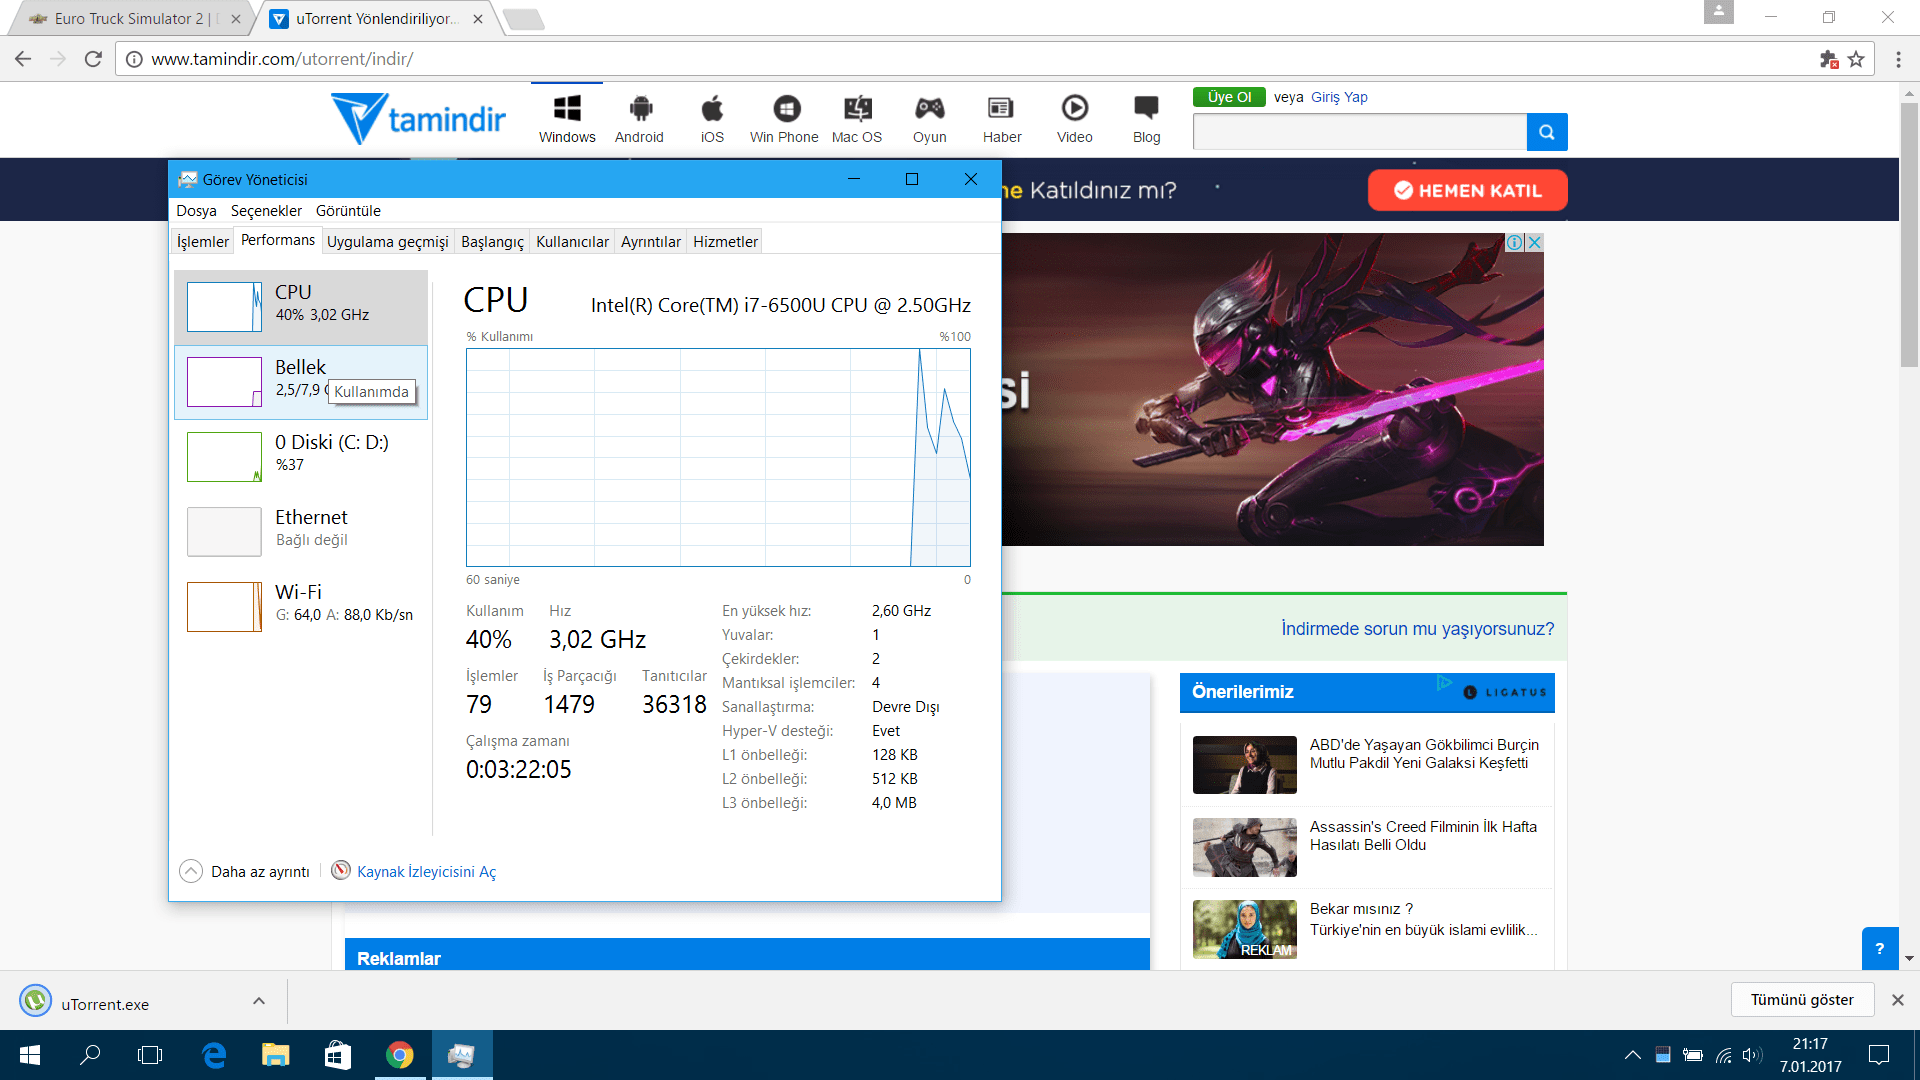Bookmark page with the star icon
The image size is (1920, 1080).
coord(1856,59)
